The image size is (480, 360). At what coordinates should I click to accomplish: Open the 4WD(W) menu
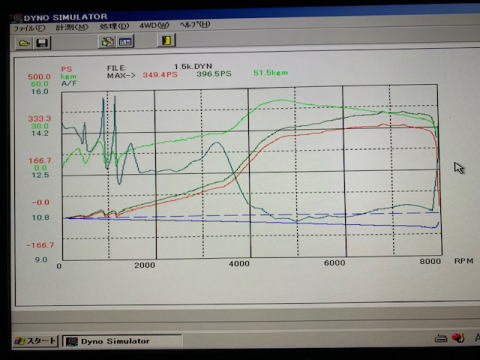click(154, 25)
